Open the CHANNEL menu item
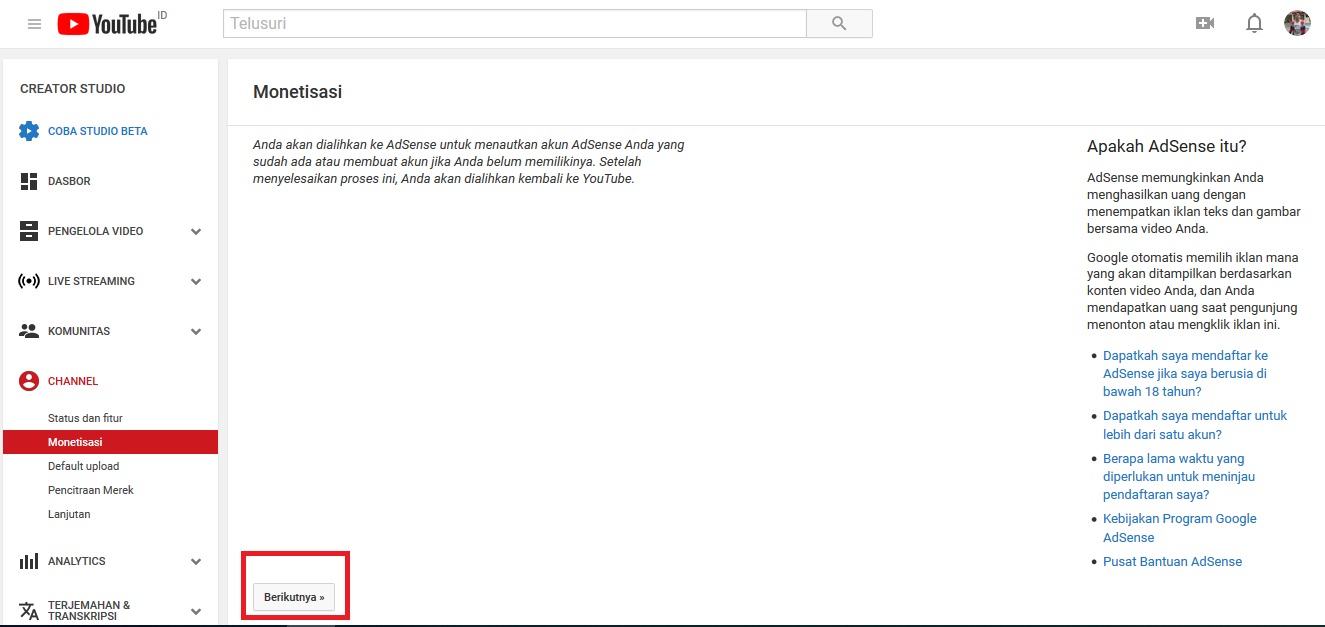The height and width of the screenshot is (627, 1325). coord(73,381)
